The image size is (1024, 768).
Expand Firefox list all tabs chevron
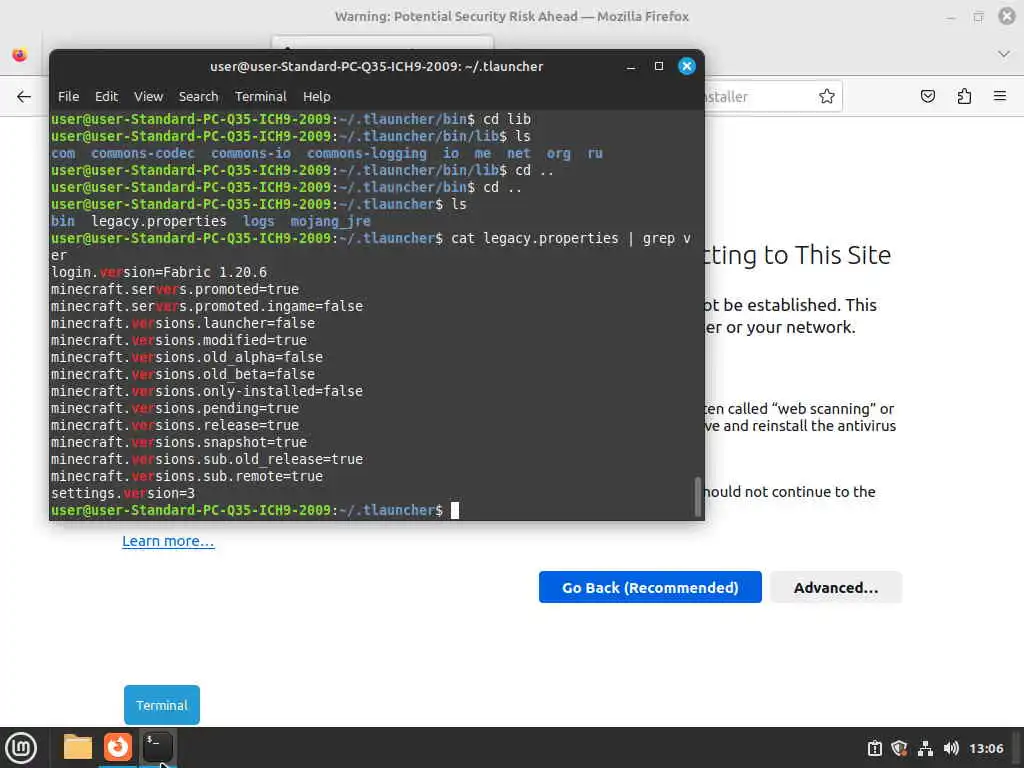tap(1004, 54)
